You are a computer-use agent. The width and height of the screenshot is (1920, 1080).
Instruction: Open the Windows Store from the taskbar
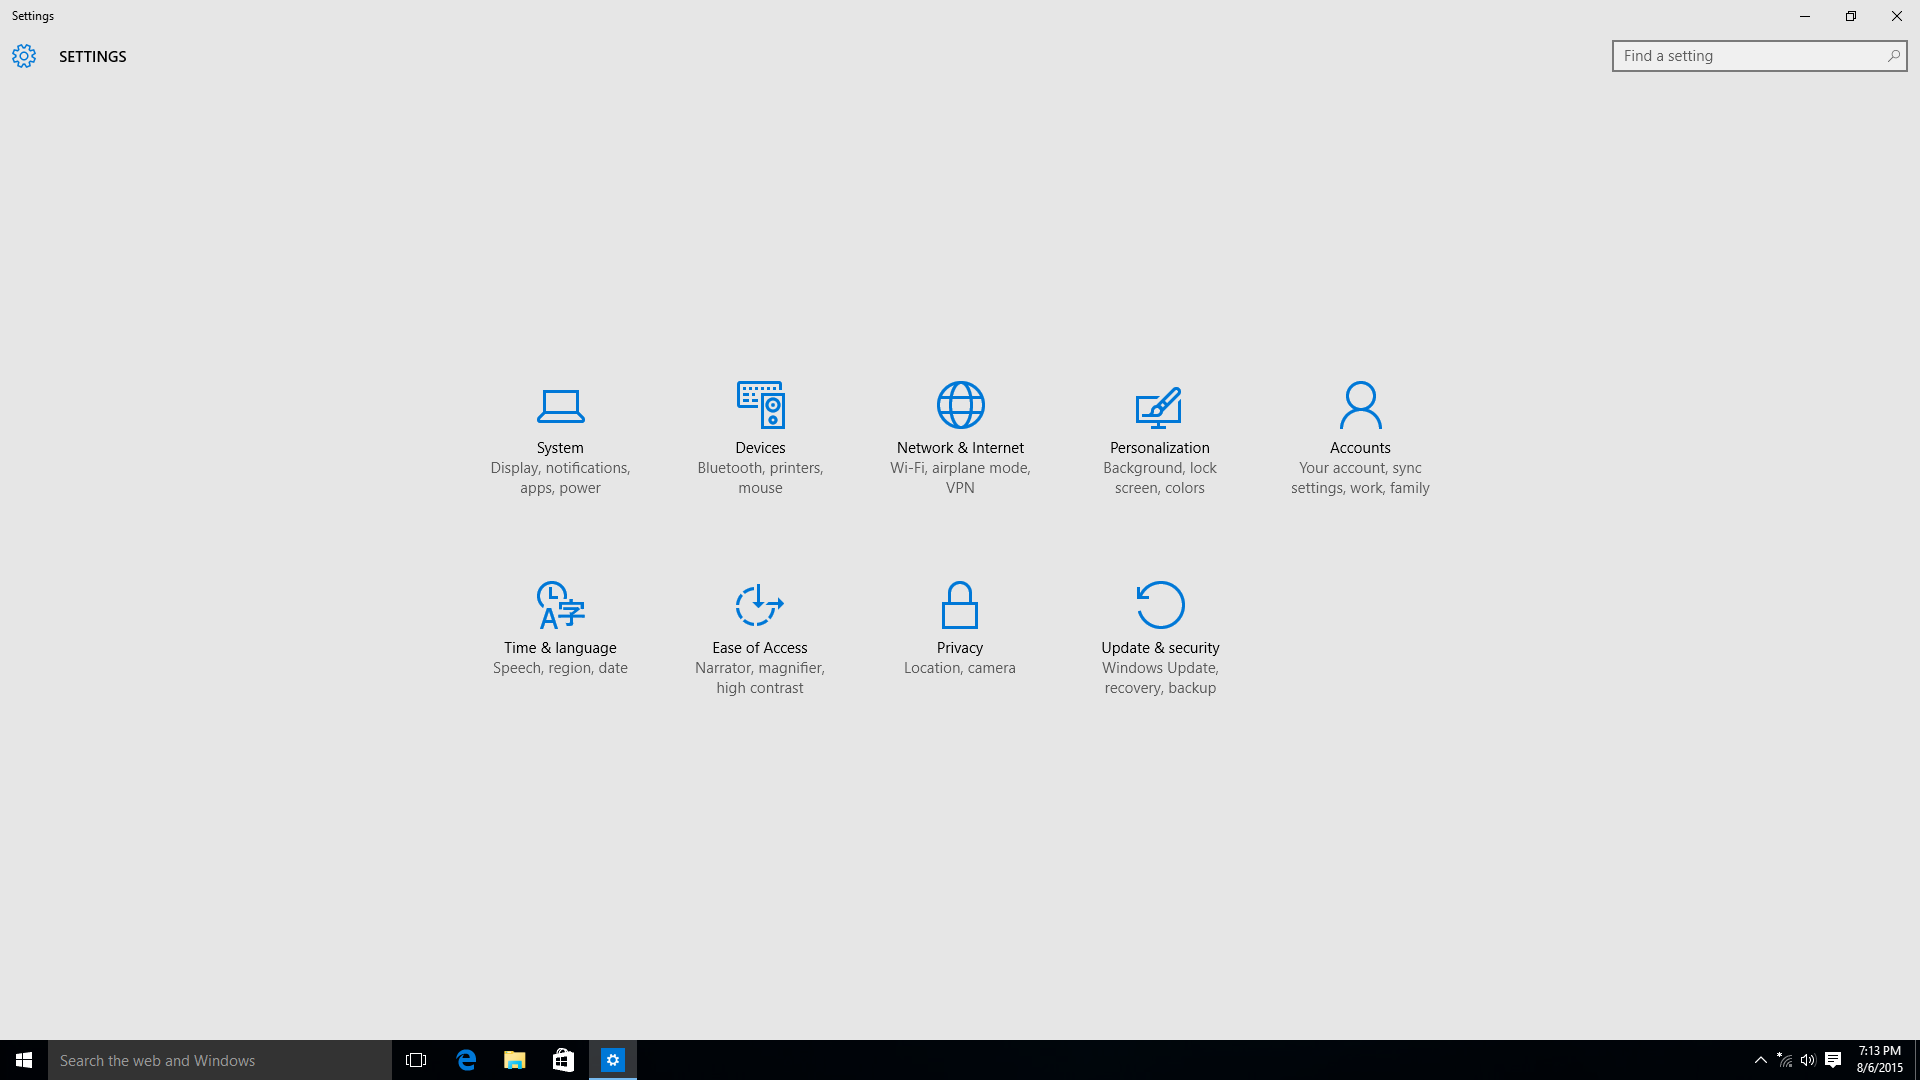click(x=564, y=1060)
